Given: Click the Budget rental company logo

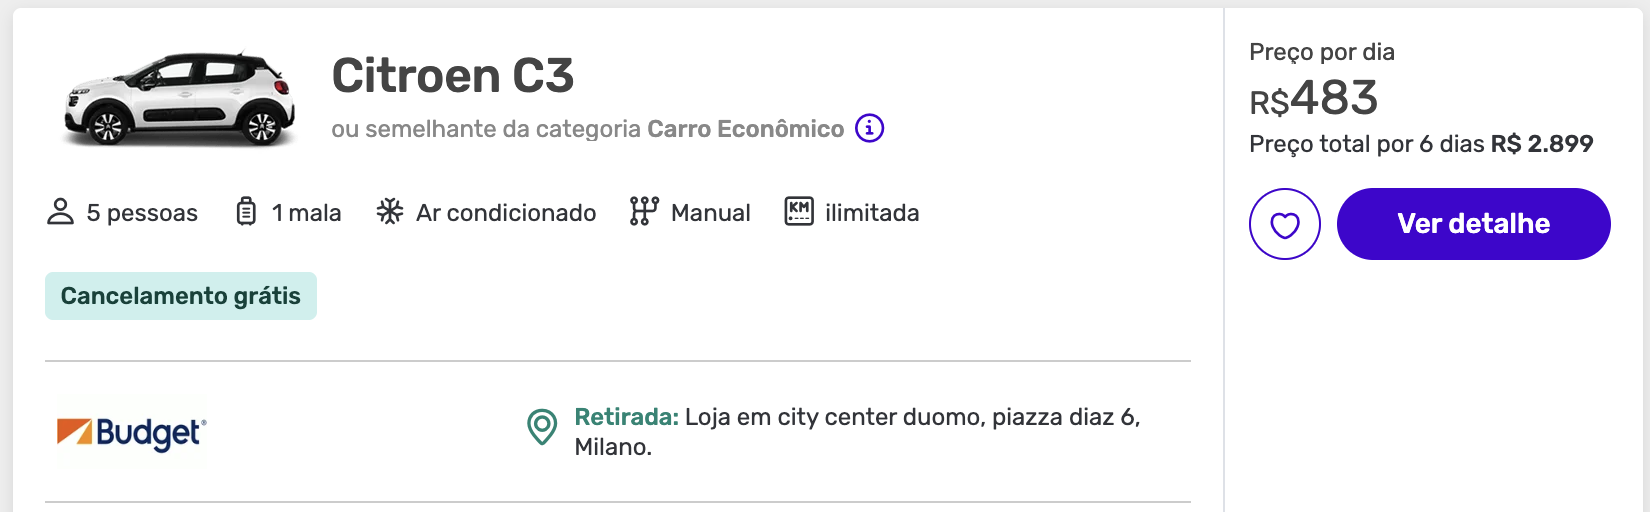Looking at the screenshot, I should click(131, 432).
